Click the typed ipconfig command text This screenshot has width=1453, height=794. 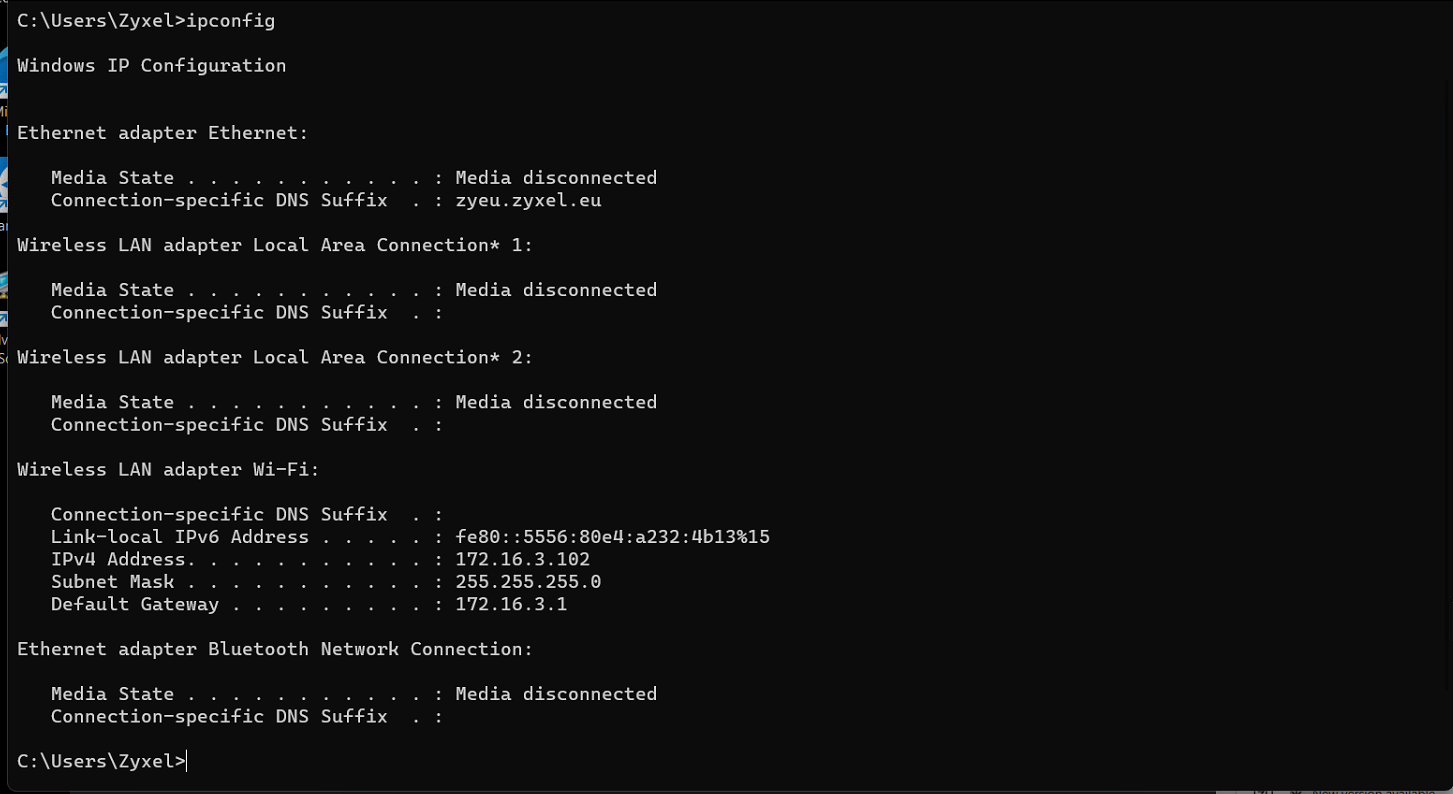[230, 20]
